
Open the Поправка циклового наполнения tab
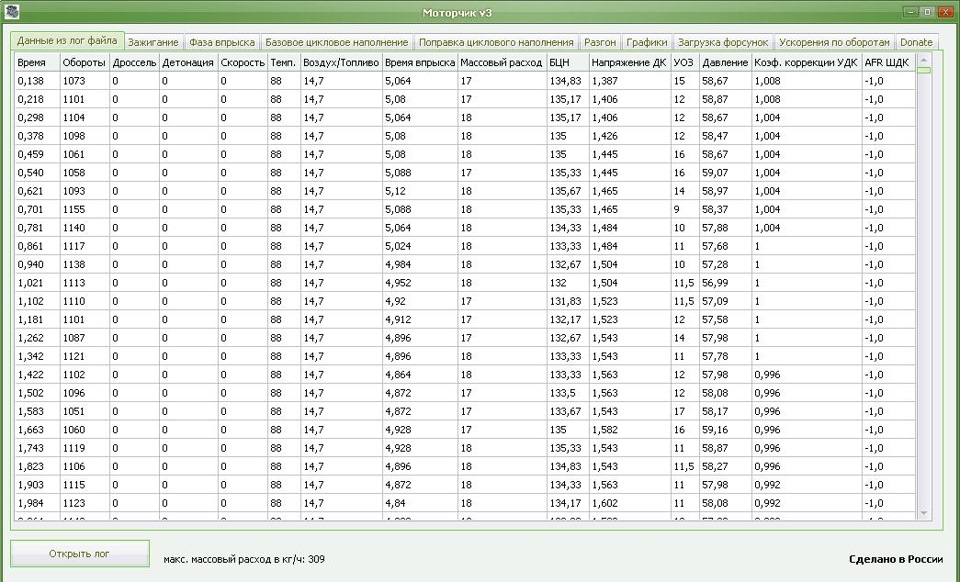[496, 42]
